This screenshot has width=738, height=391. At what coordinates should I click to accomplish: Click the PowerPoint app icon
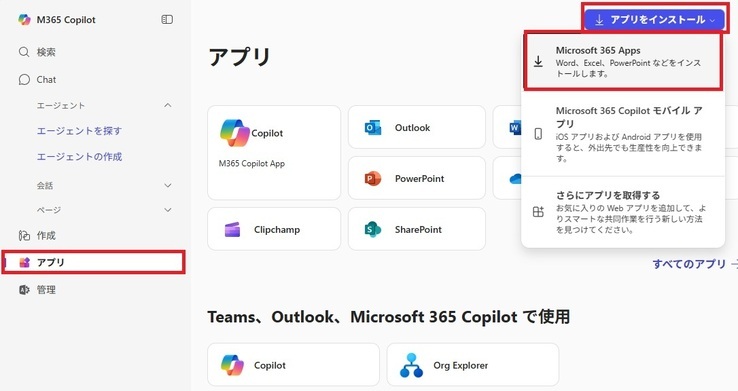373,178
